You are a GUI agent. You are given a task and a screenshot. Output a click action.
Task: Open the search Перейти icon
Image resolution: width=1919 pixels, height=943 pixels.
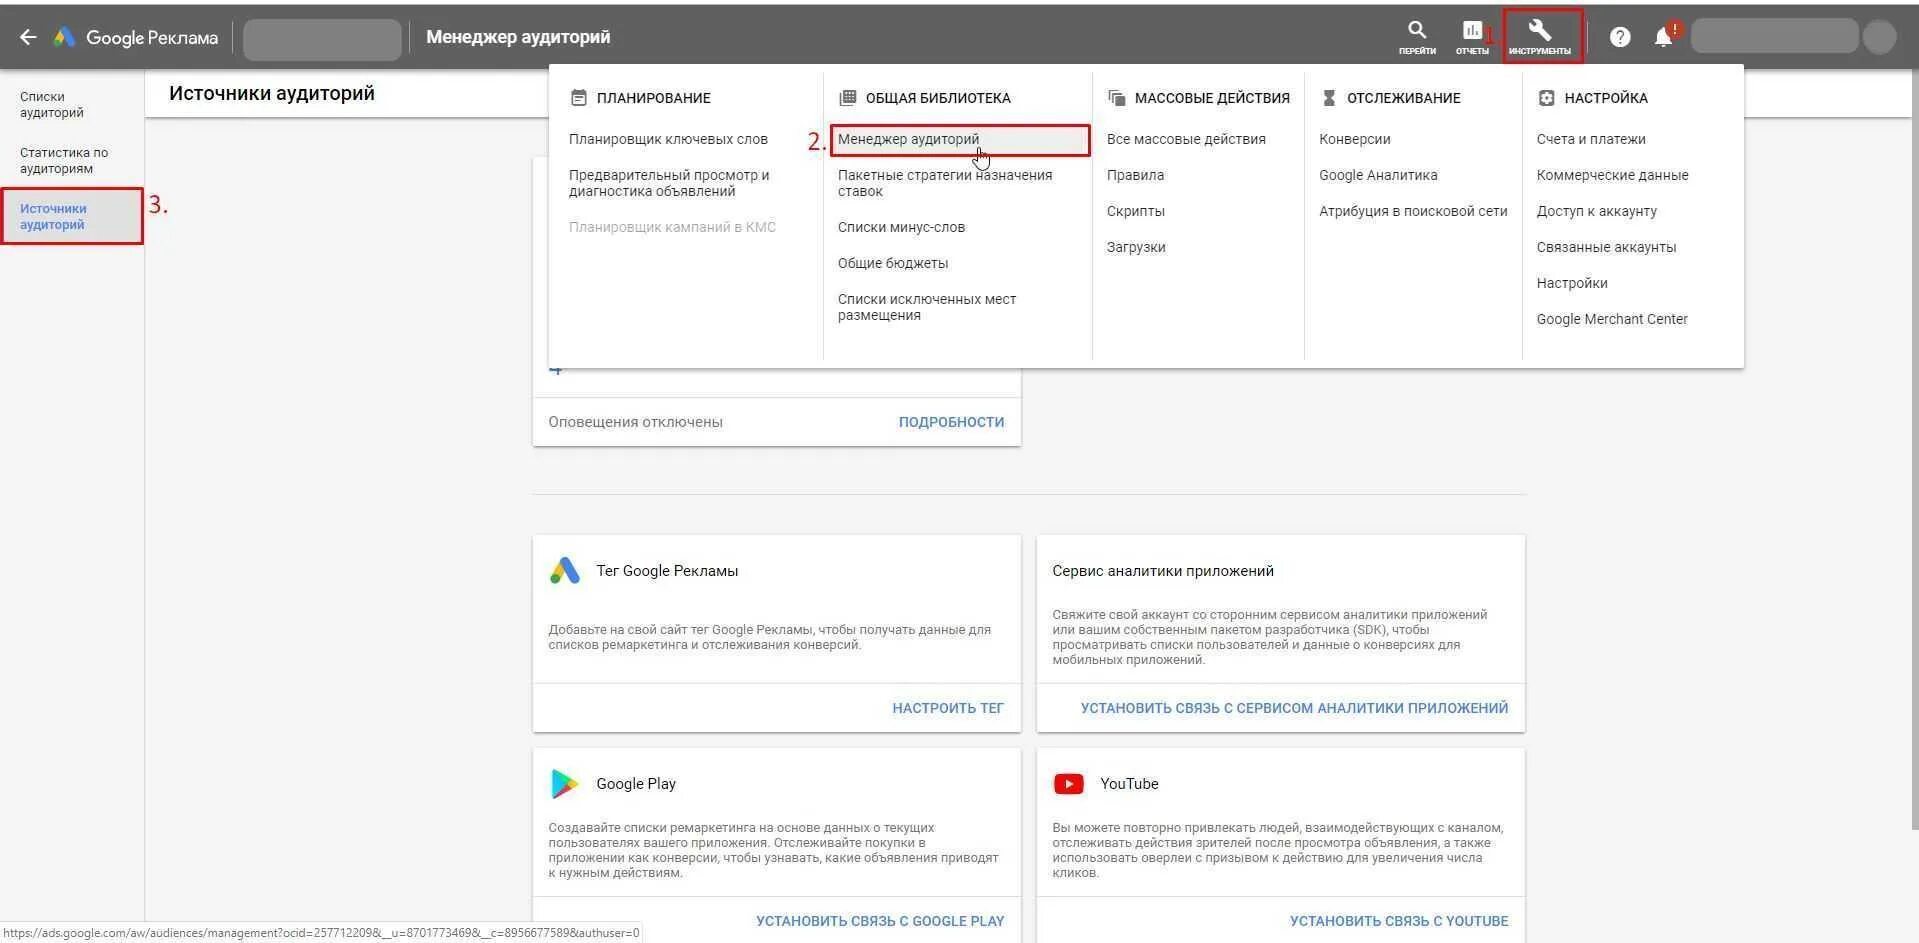[x=1417, y=37]
